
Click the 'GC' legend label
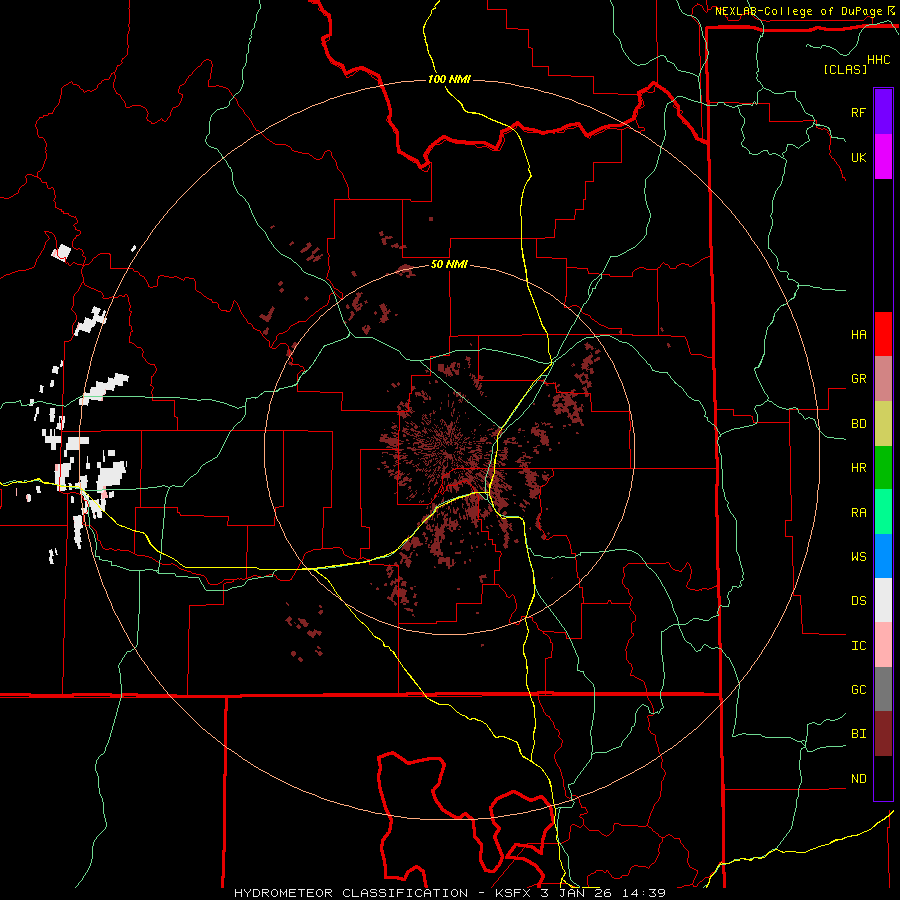858,690
